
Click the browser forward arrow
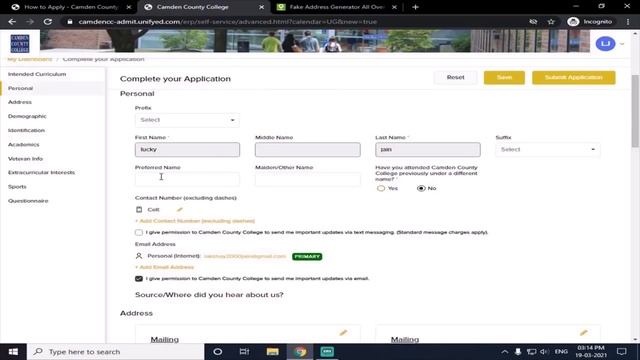click(30, 22)
